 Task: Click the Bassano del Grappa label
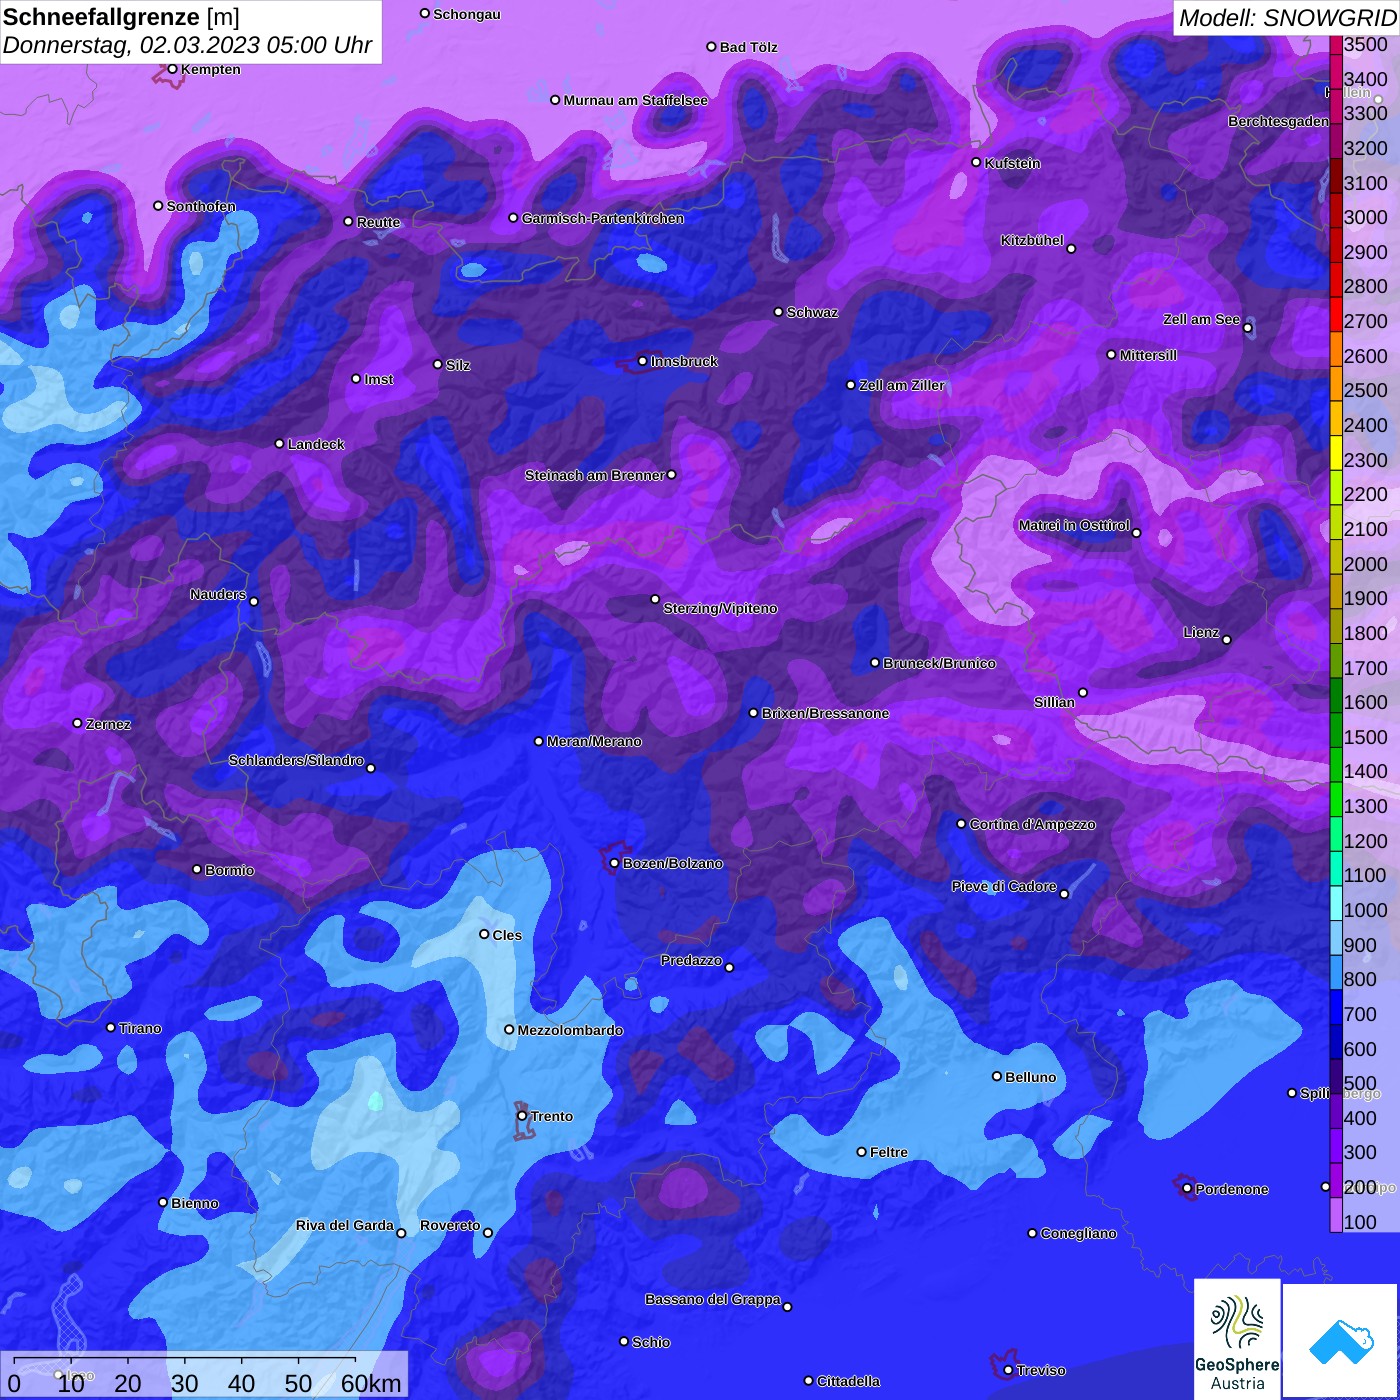tap(713, 1299)
